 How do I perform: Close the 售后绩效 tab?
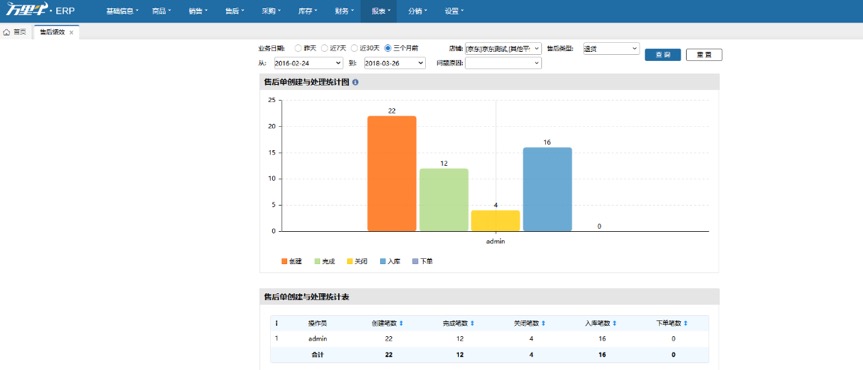click(71, 32)
